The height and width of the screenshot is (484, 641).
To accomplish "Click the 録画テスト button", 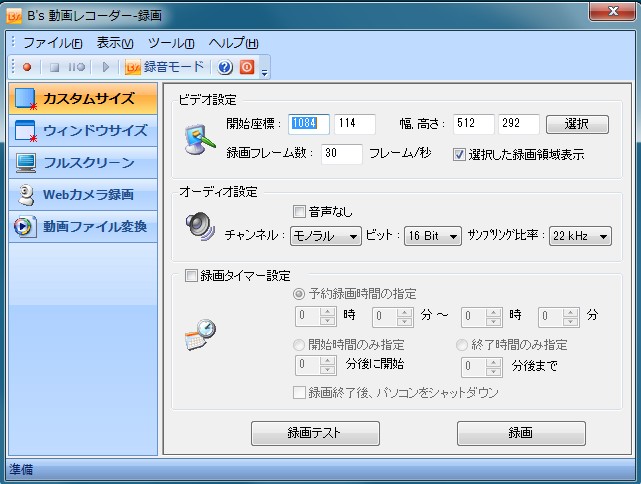I will (x=315, y=433).
